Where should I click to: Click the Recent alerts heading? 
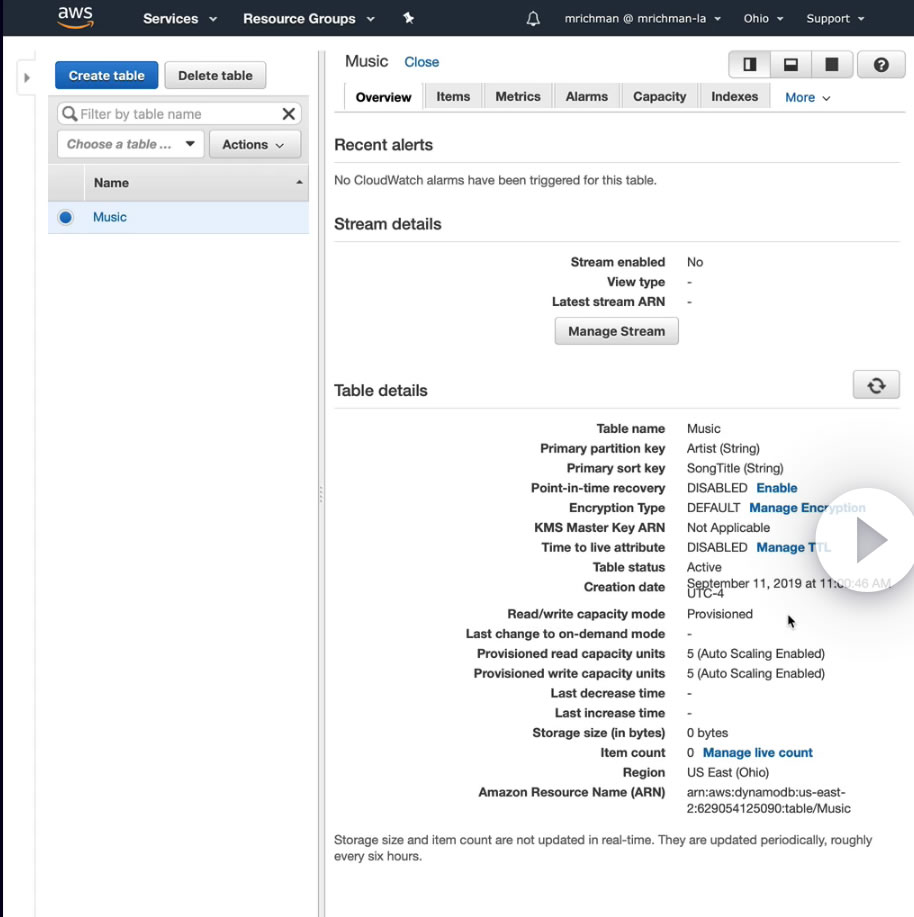coord(383,145)
